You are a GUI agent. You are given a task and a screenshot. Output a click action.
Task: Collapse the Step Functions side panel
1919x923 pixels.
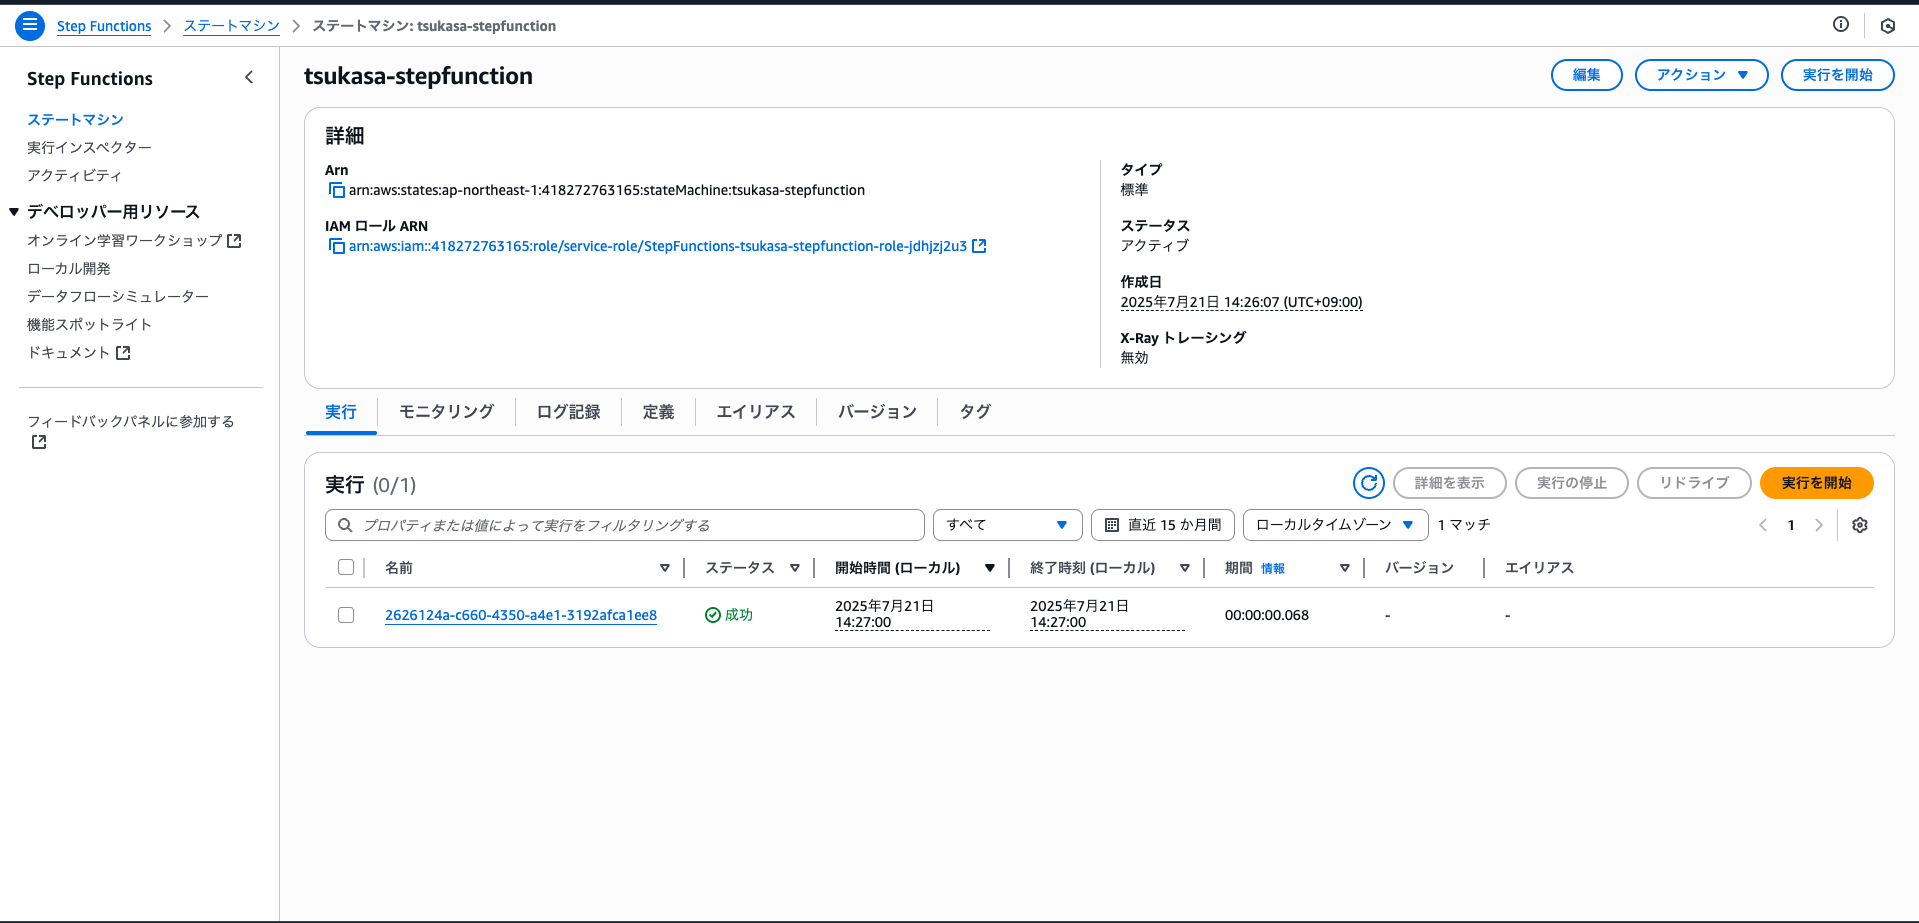(x=249, y=78)
